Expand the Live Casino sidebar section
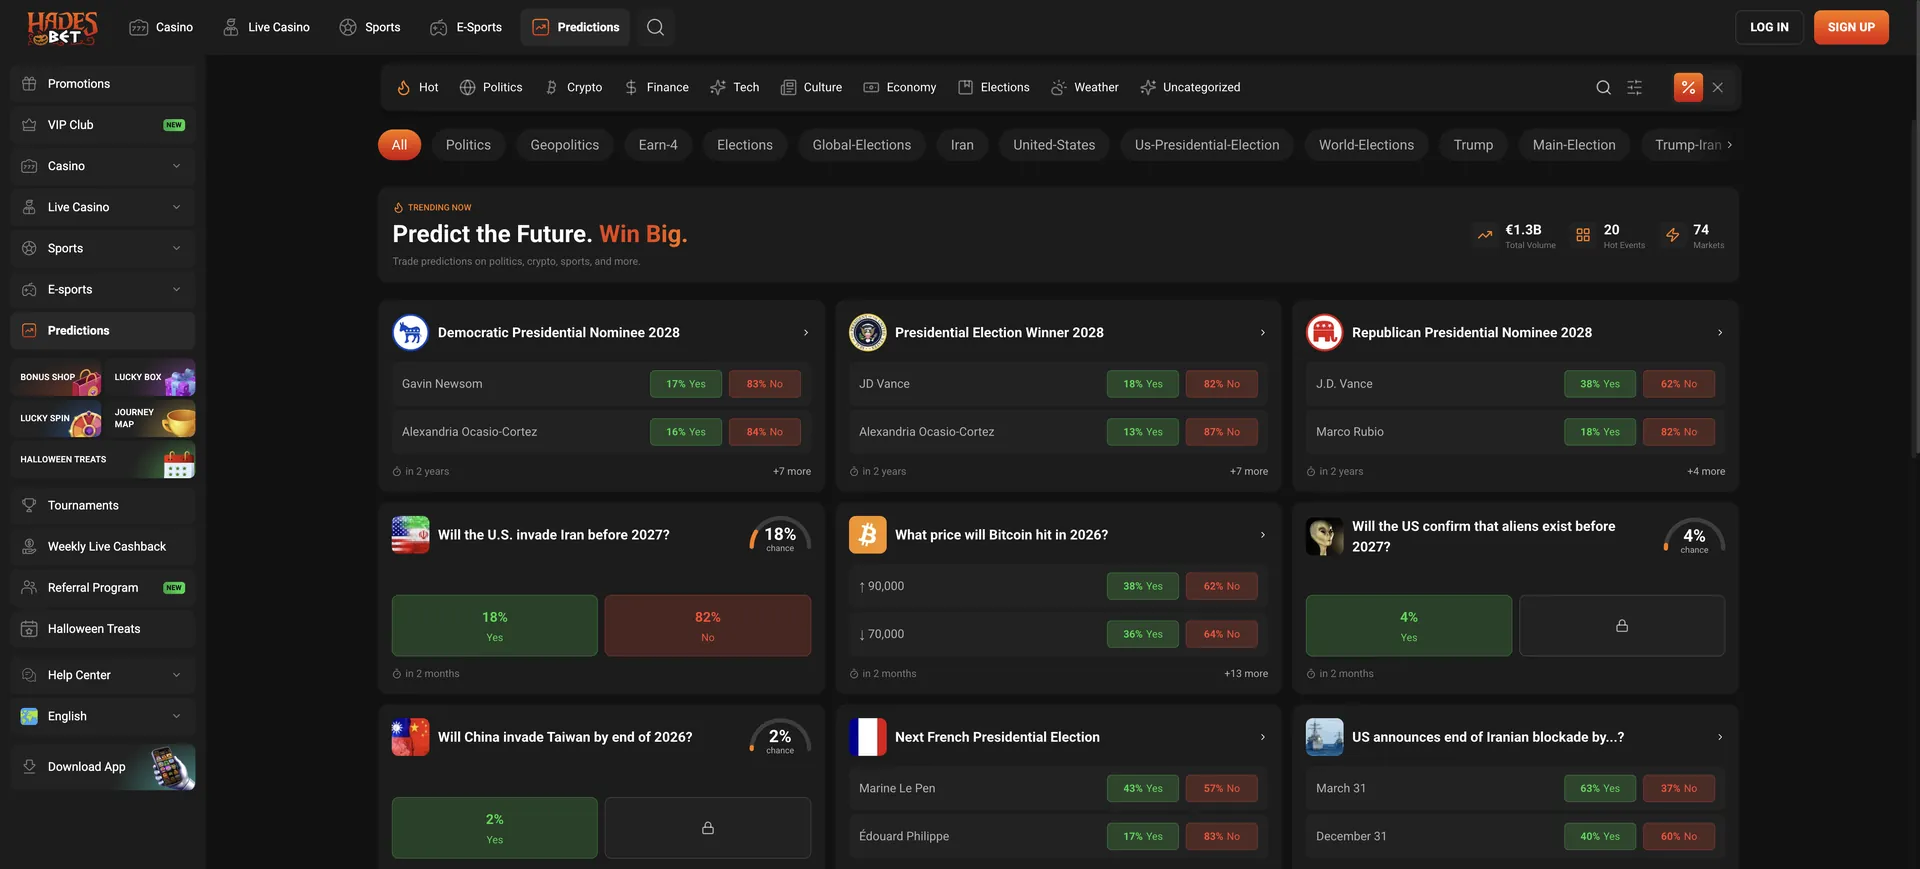Screen dimensions: 1920x869 pyautogui.click(x=103, y=207)
